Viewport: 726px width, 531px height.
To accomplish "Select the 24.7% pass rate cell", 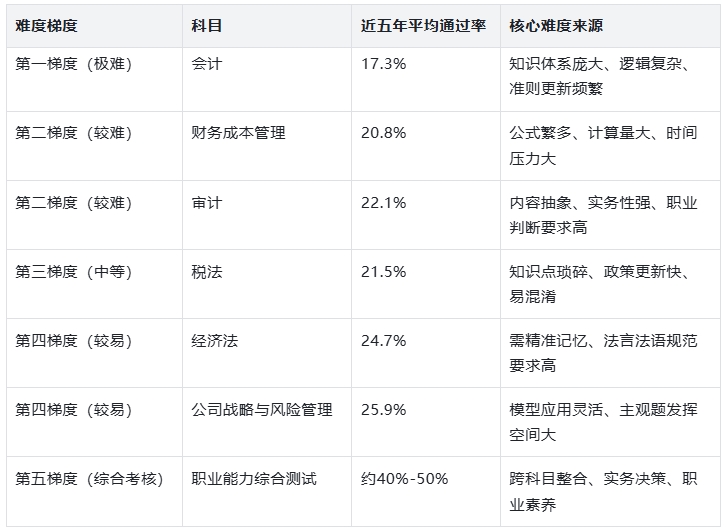I will [384, 341].
